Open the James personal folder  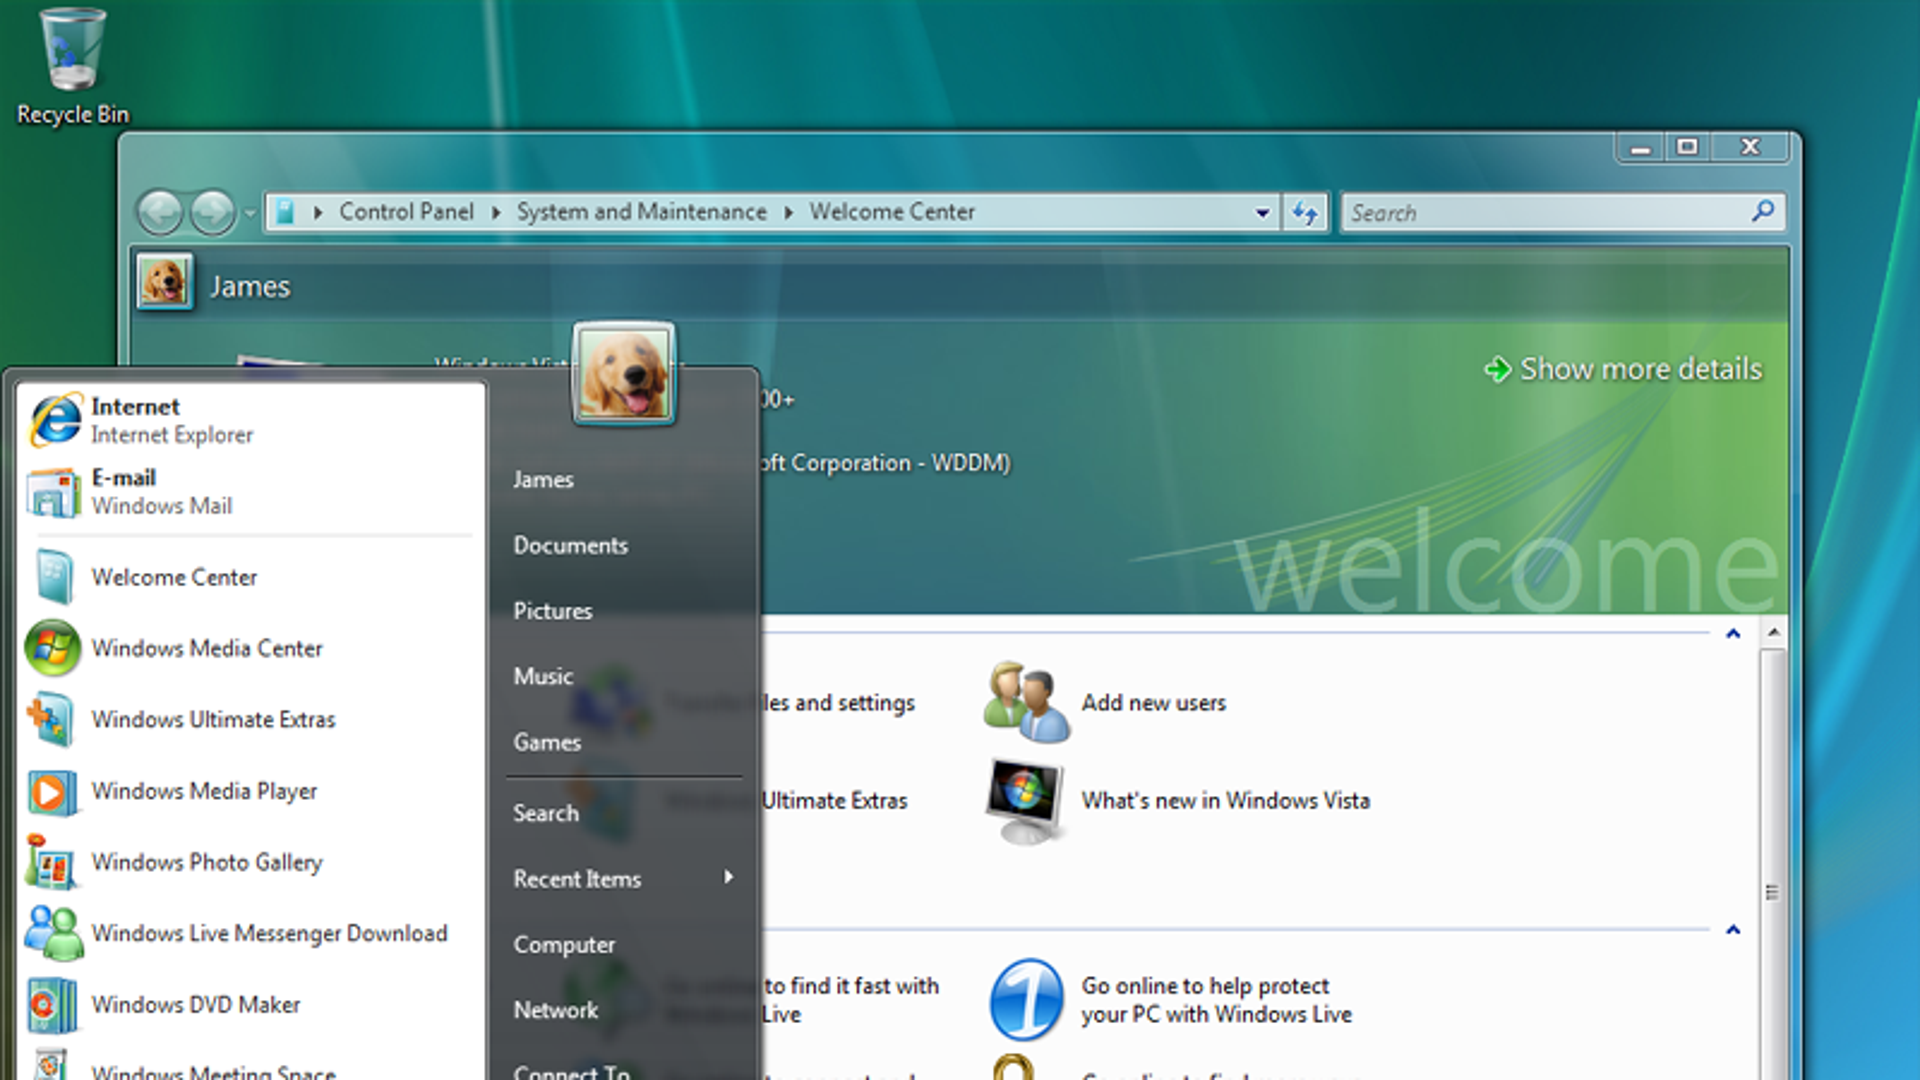(543, 480)
